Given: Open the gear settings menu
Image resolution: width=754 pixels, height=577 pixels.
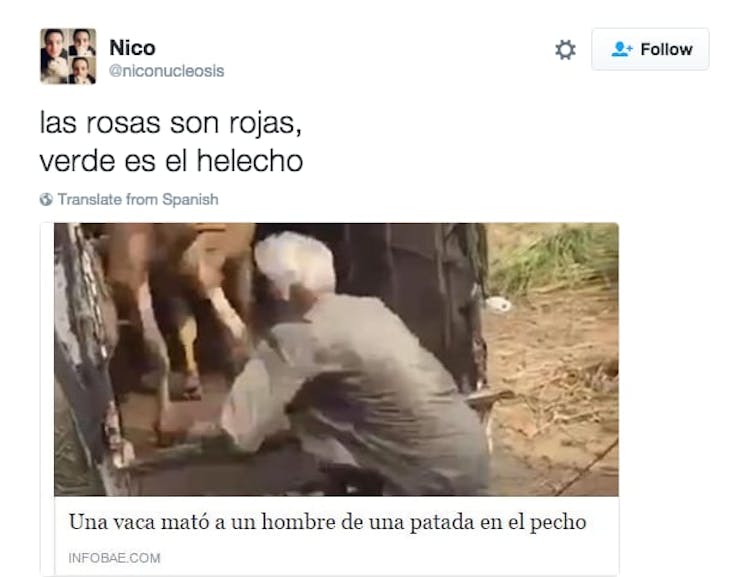Looking at the screenshot, I should click(x=565, y=50).
